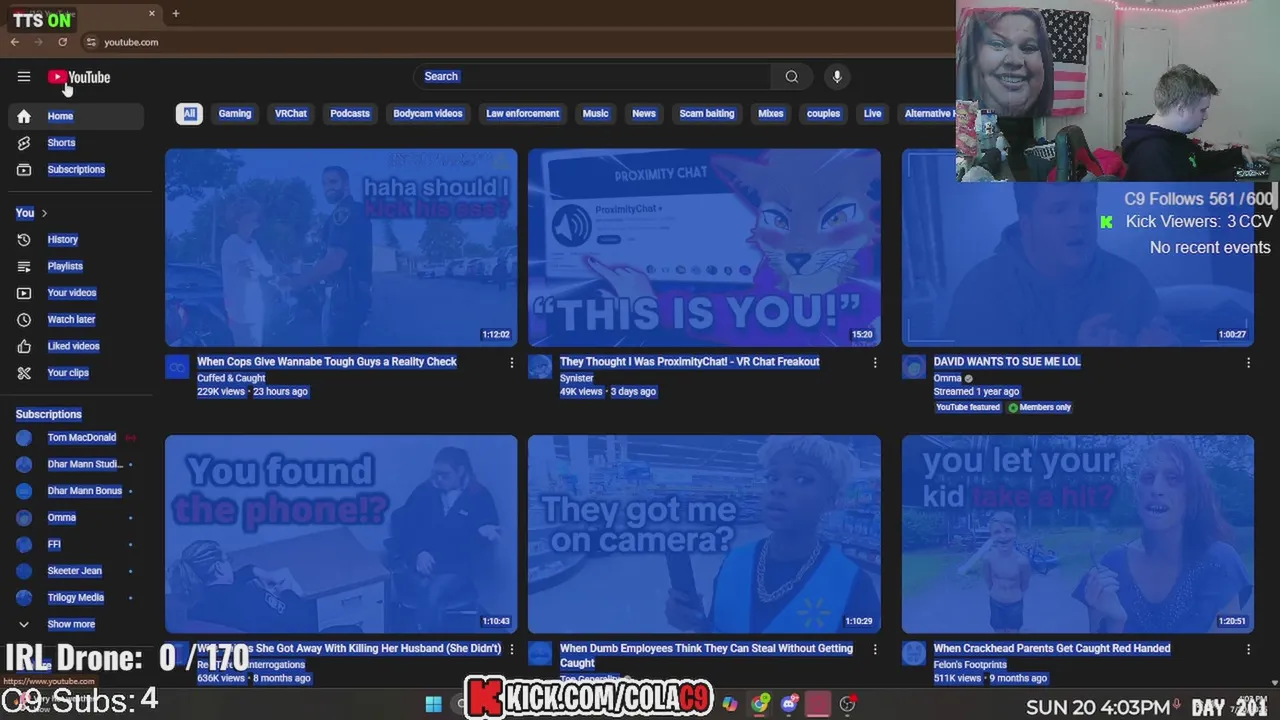Reload the page with refresh icon

62,42
